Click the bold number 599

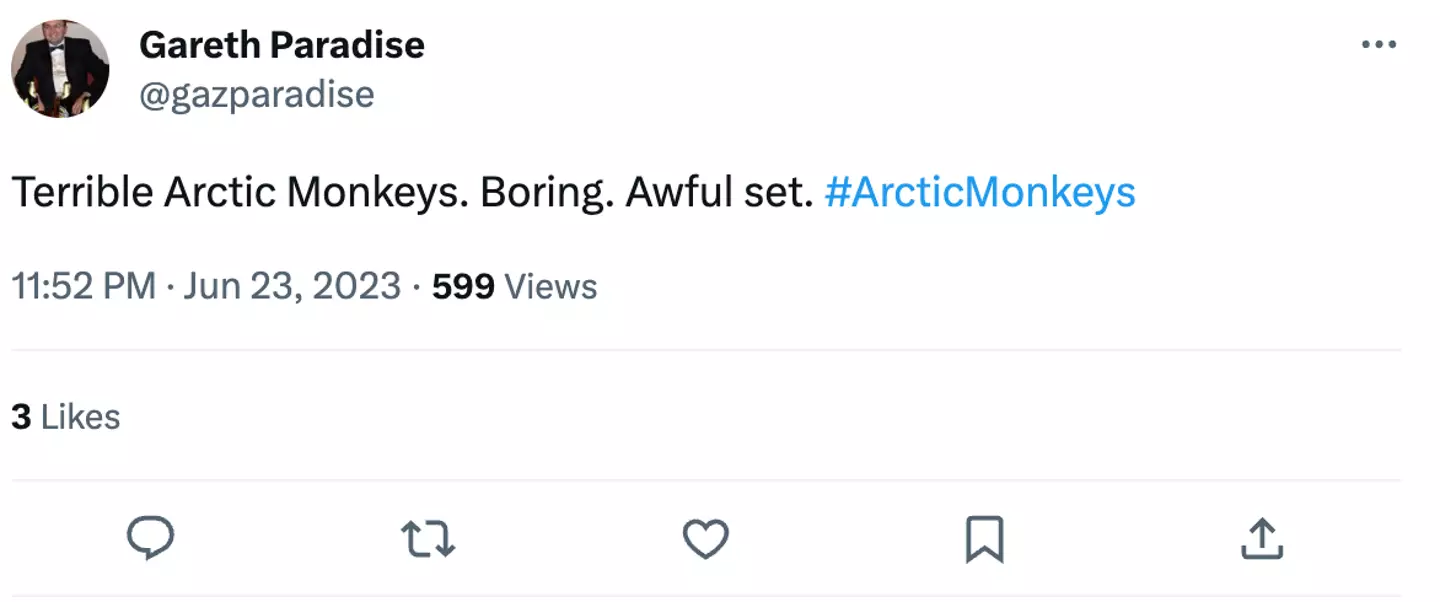tap(463, 287)
